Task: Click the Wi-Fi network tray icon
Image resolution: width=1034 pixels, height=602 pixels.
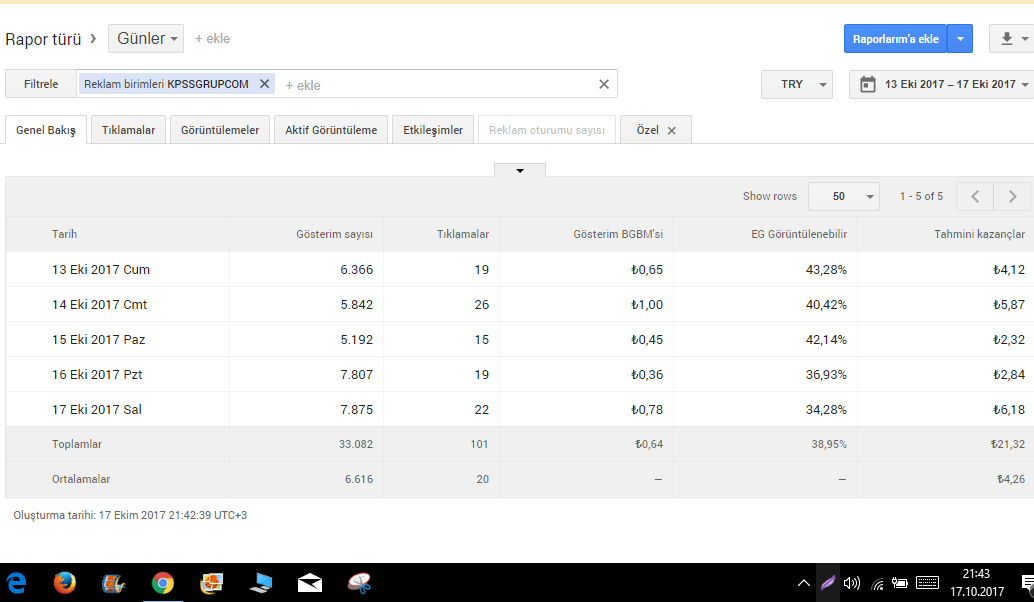Action: (877, 584)
